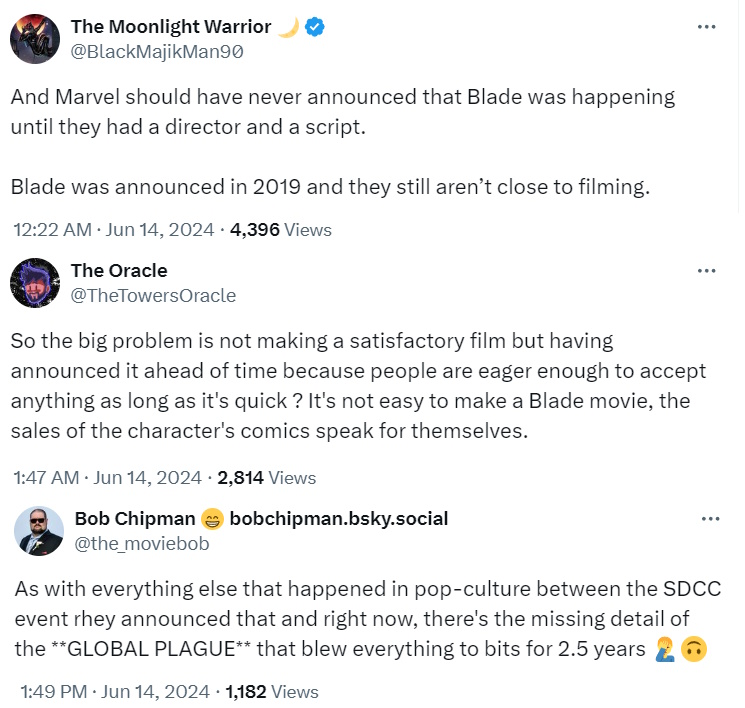Open more options on The Oracle's tweet
Viewport: 745px width, 708px height.
[707, 271]
